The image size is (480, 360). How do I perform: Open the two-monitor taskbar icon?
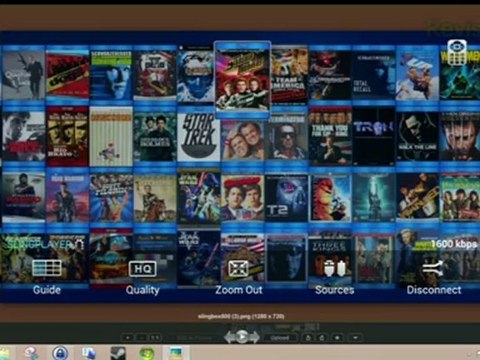pos(88,353)
